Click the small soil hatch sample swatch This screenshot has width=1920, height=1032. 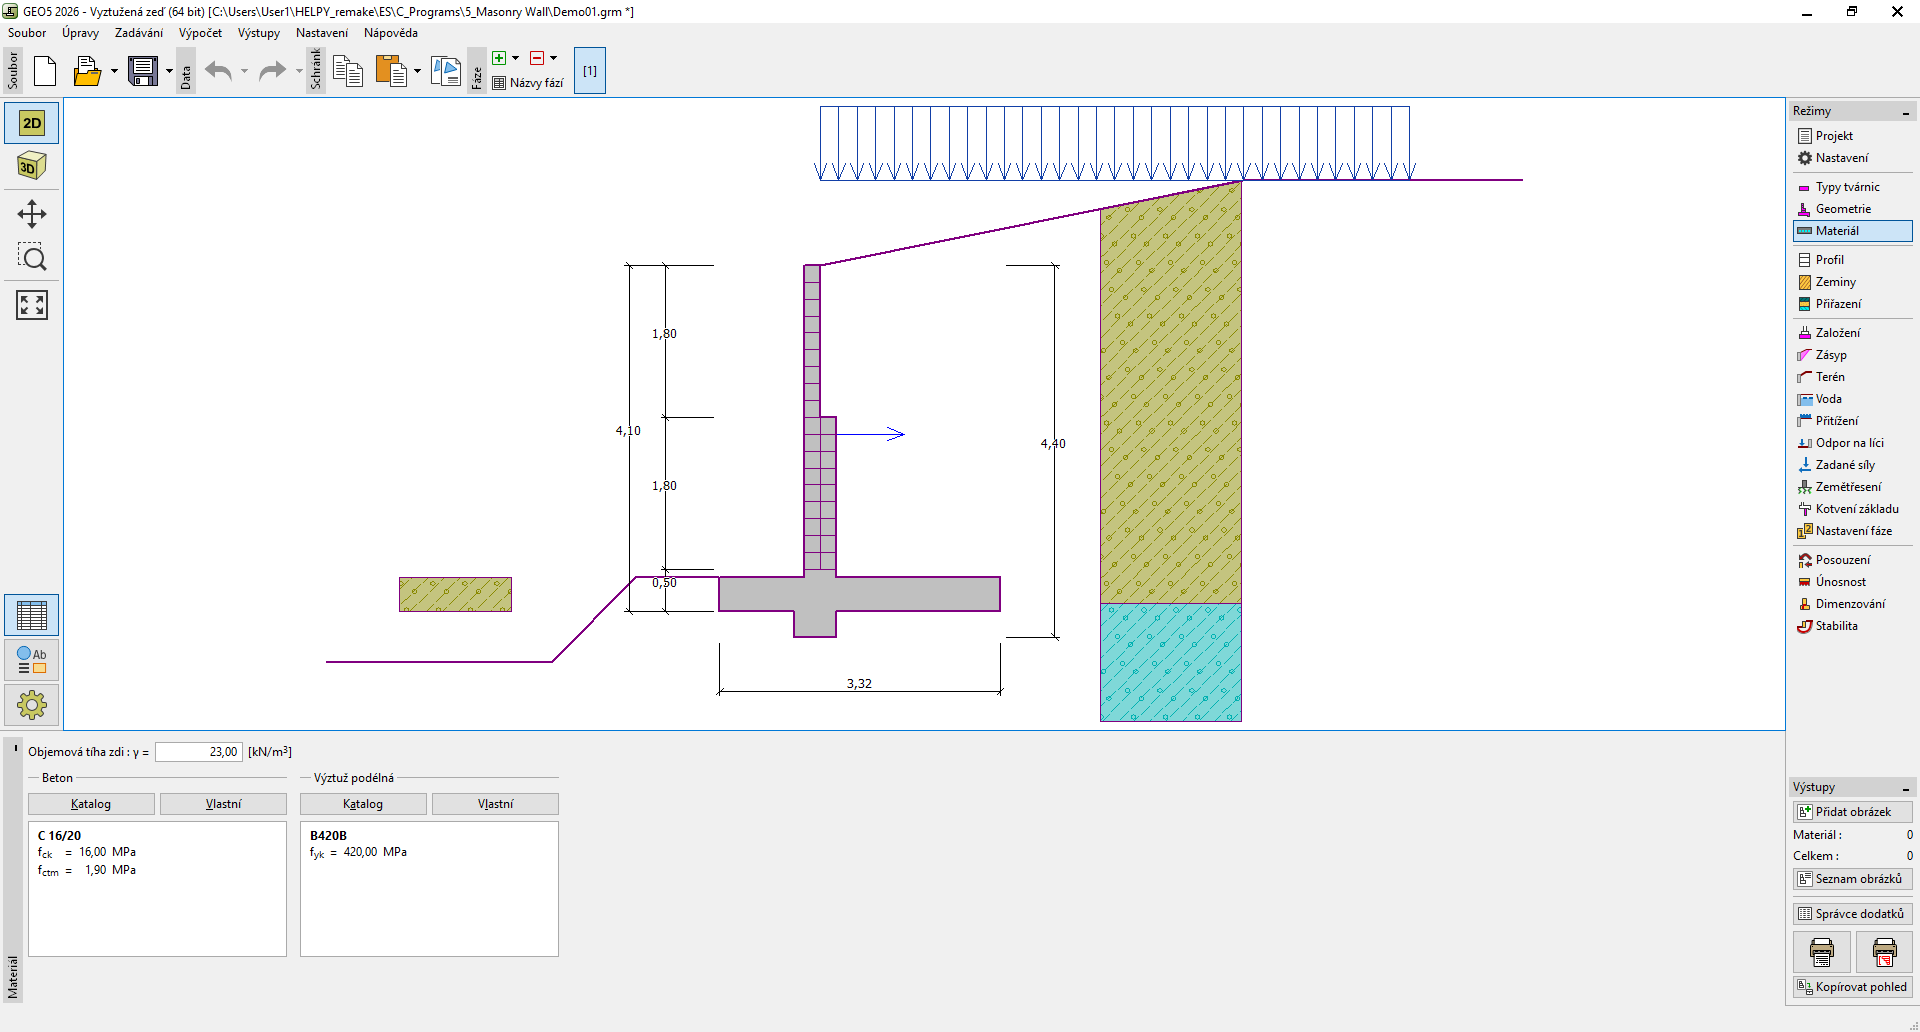[x=455, y=594]
